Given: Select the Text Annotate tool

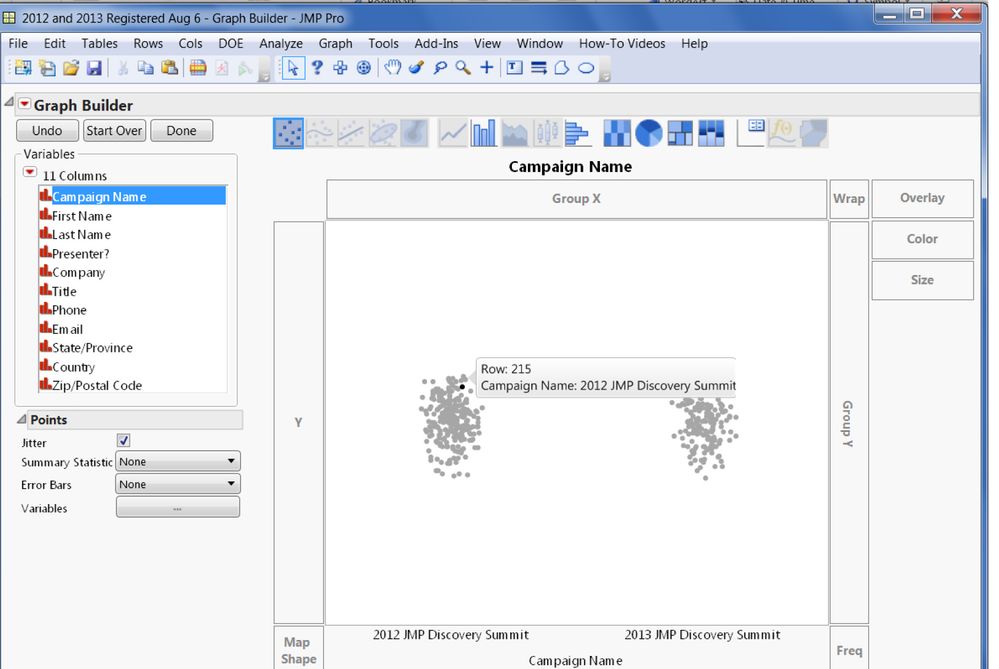Looking at the screenshot, I should pos(515,68).
